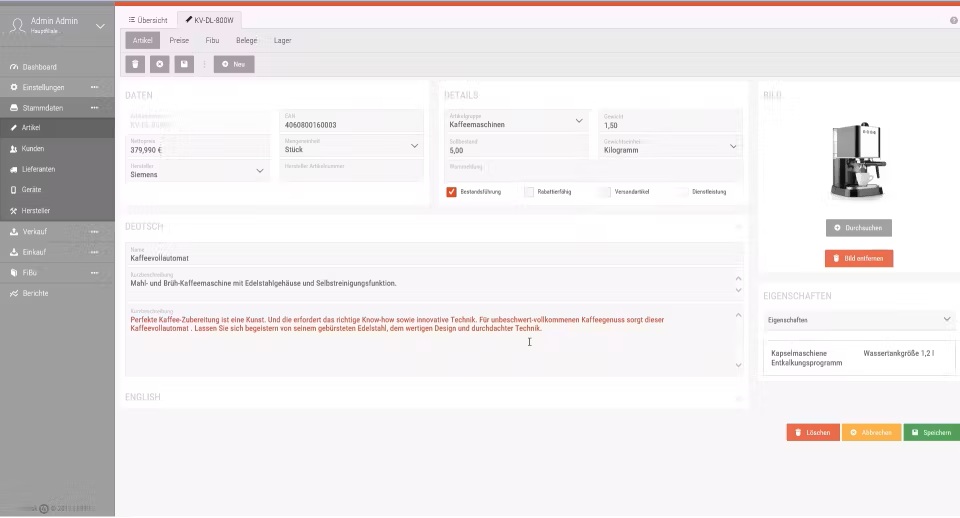
Task: Click the Durchsuchen button
Action: 858,228
